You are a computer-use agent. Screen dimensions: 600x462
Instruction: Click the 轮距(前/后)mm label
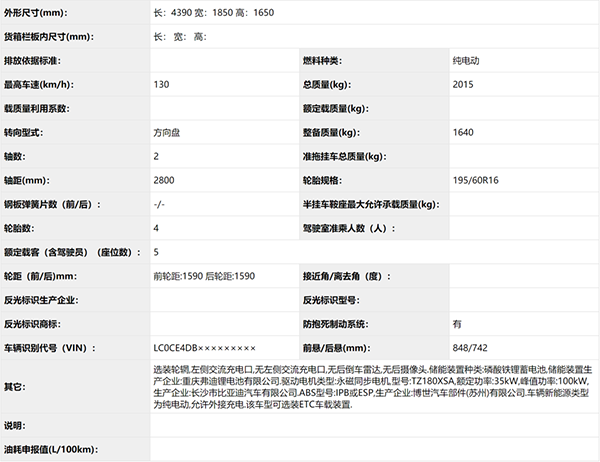click(40, 276)
